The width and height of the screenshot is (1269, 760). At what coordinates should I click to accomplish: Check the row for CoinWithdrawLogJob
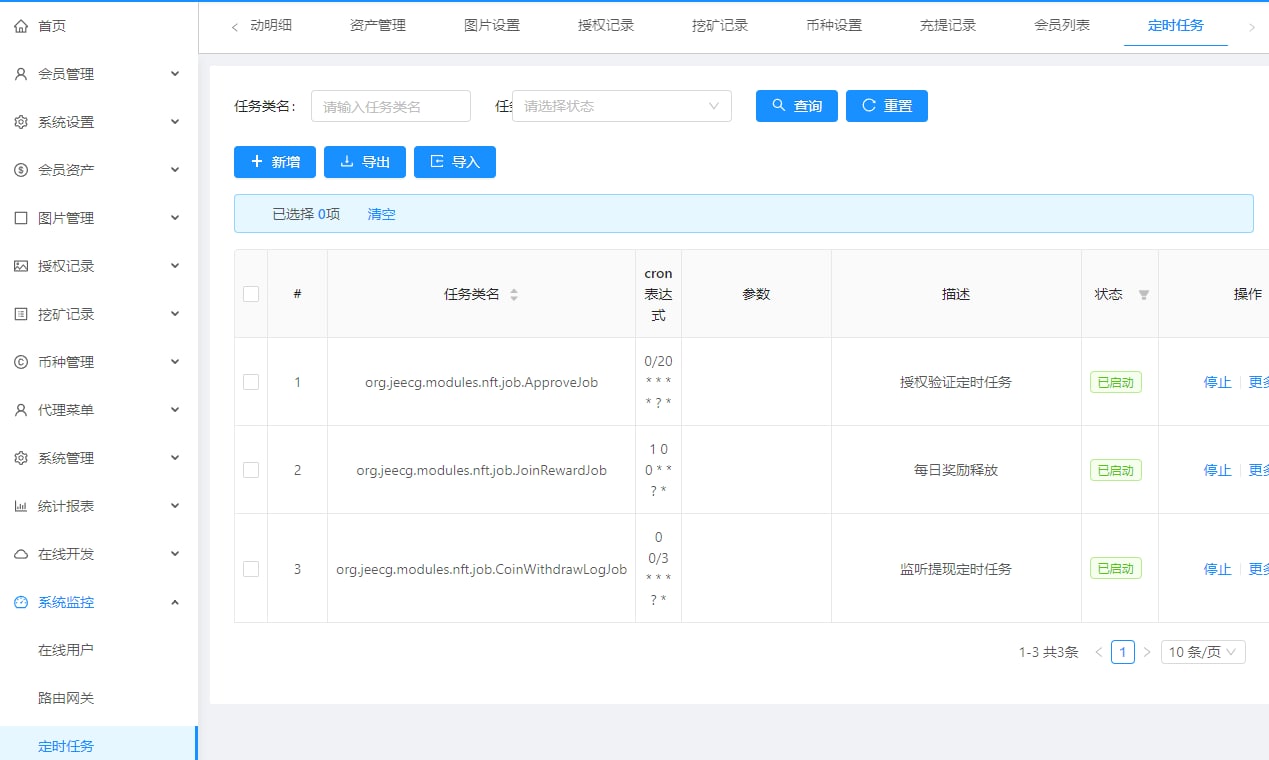point(251,569)
